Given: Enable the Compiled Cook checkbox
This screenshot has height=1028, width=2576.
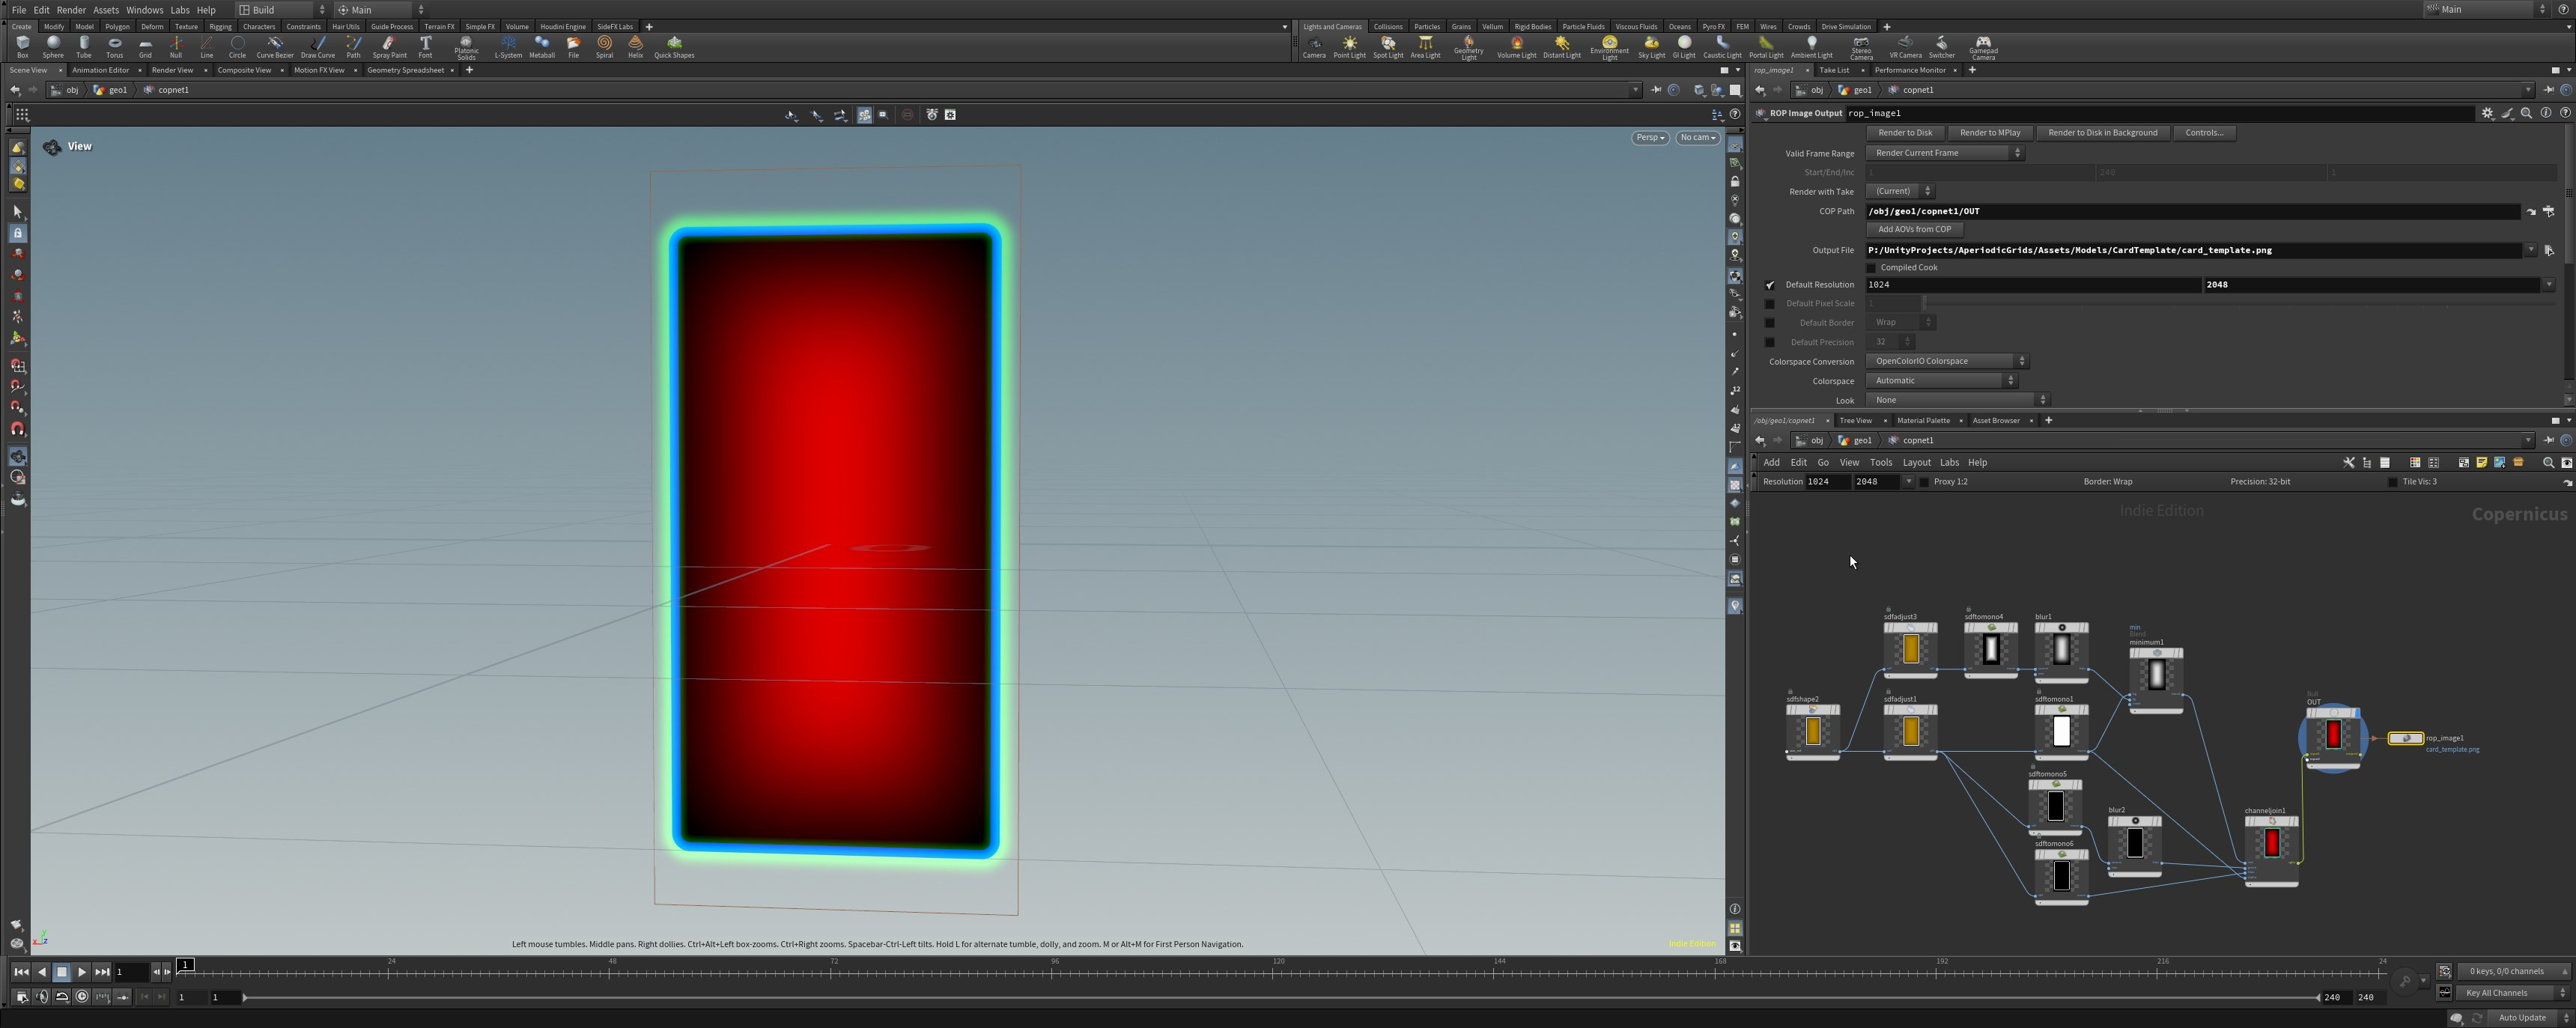Looking at the screenshot, I should click(1872, 268).
